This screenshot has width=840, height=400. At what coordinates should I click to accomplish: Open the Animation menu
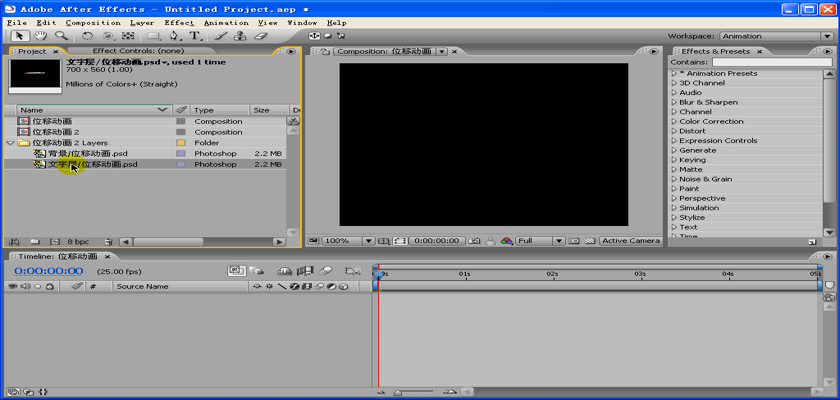[226, 23]
